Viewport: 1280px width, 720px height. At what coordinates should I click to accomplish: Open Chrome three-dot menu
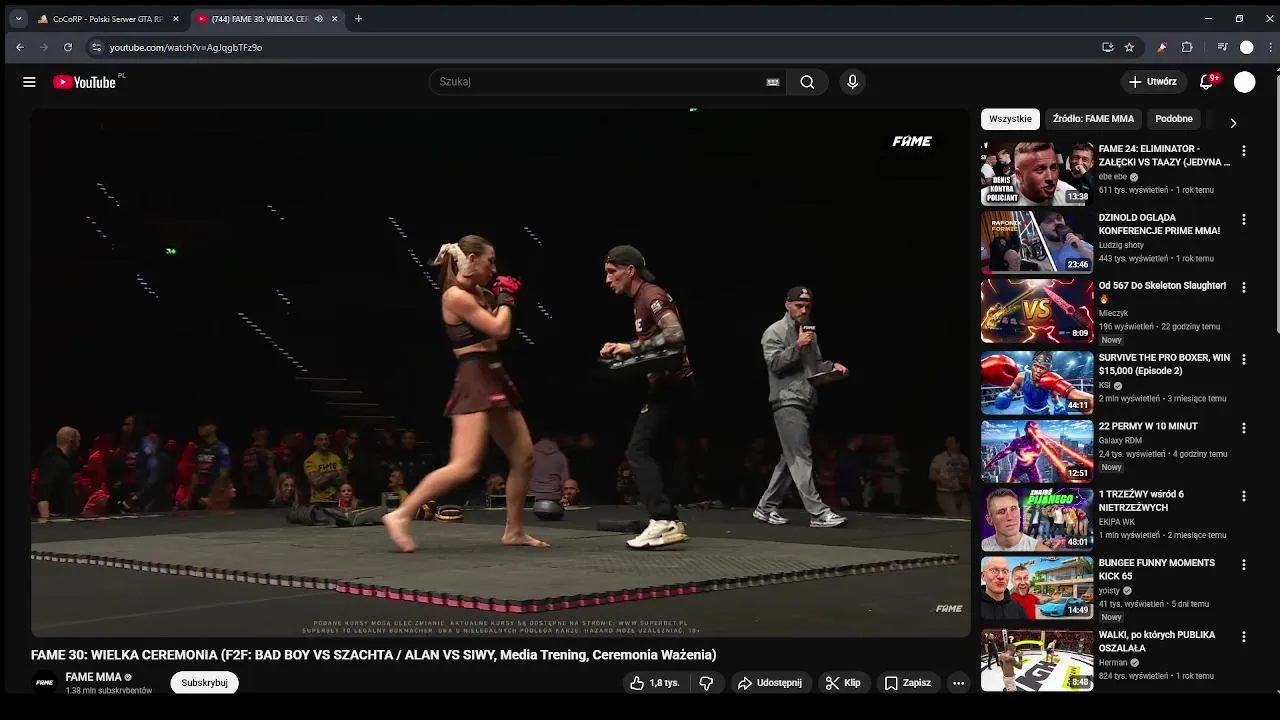(1271, 47)
